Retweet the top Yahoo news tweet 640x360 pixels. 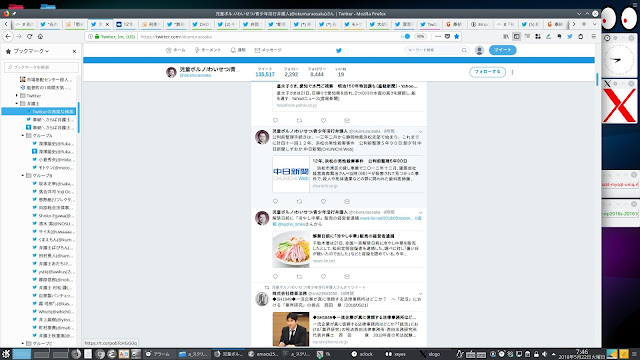(x=299, y=120)
